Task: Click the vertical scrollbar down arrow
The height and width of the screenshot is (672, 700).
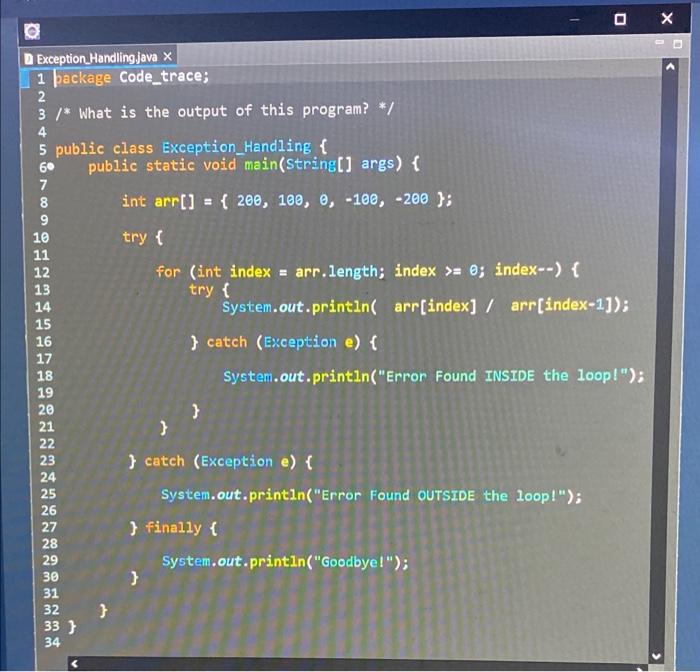Action: [x=656, y=656]
